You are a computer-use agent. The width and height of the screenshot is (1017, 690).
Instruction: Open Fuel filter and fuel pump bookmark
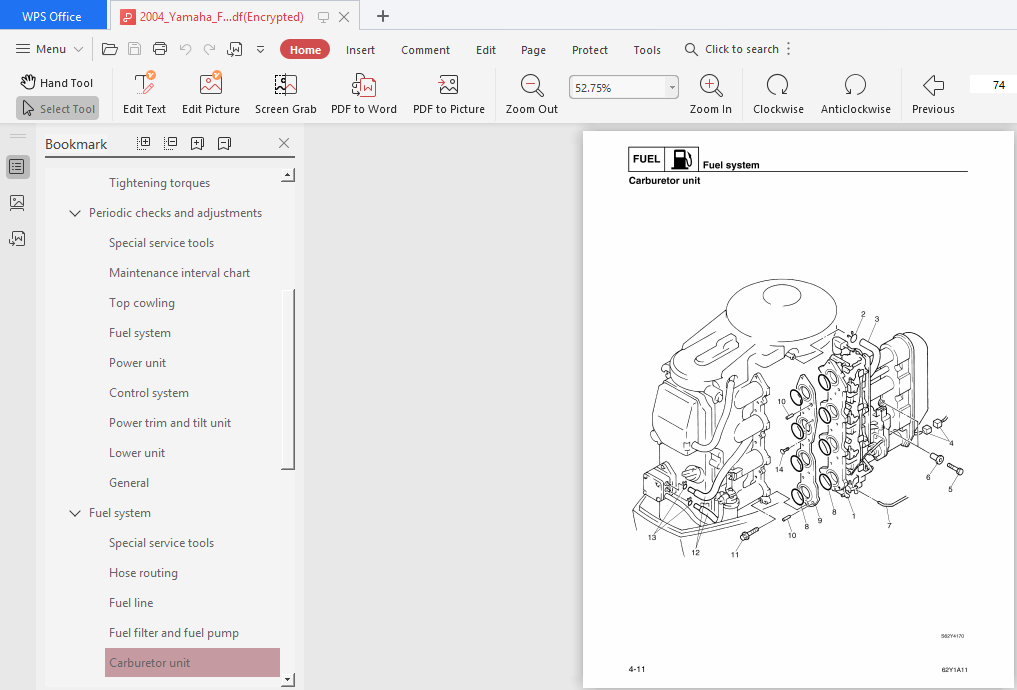pos(174,633)
